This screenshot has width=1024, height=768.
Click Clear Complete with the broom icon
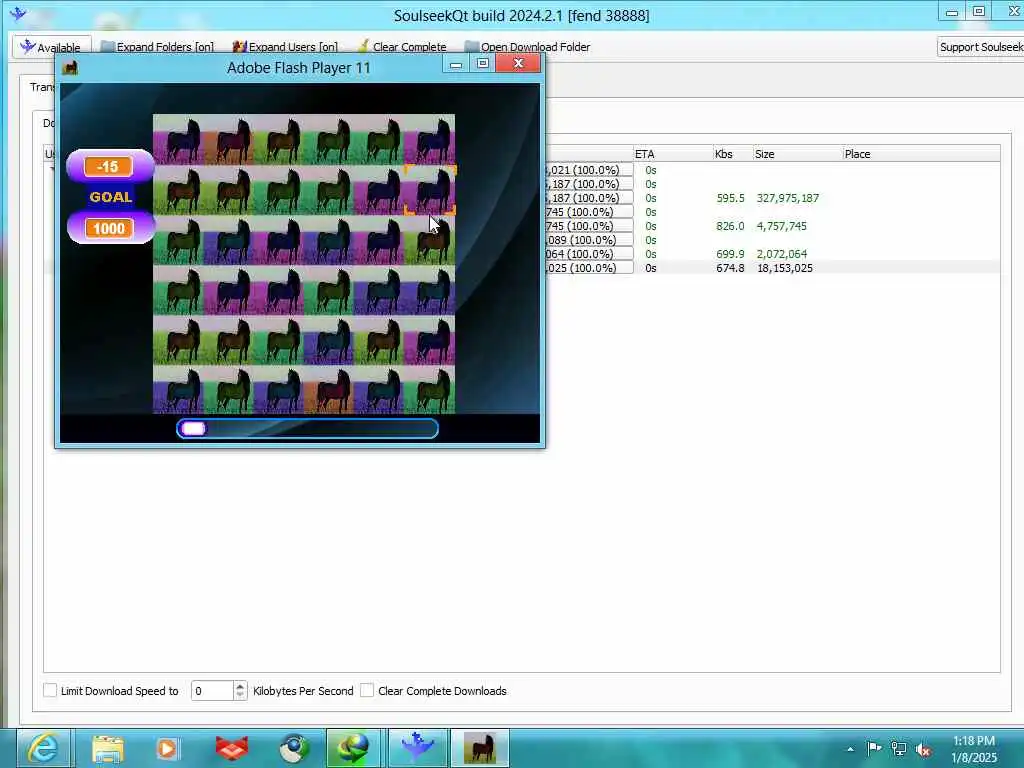tap(402, 47)
